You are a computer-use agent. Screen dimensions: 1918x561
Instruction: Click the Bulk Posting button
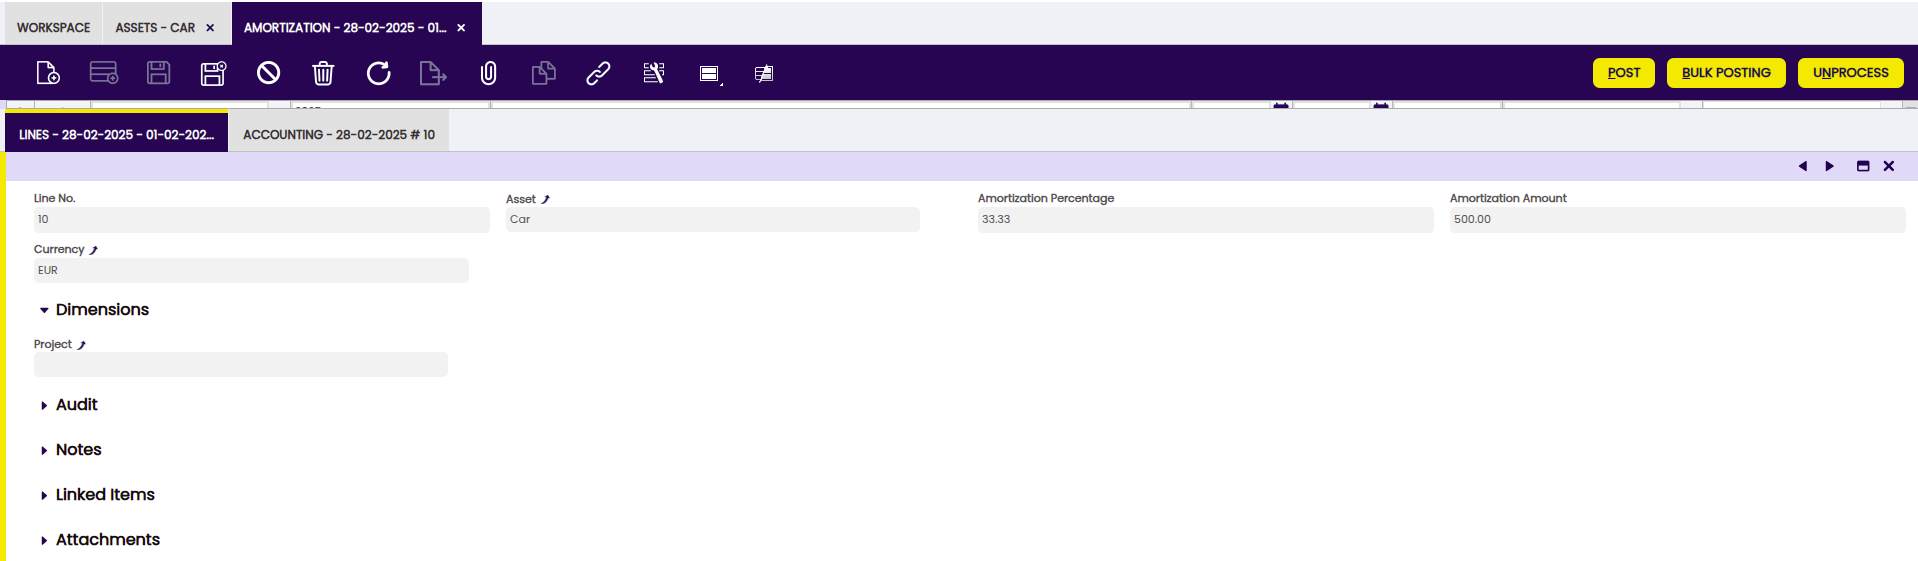coord(1726,73)
